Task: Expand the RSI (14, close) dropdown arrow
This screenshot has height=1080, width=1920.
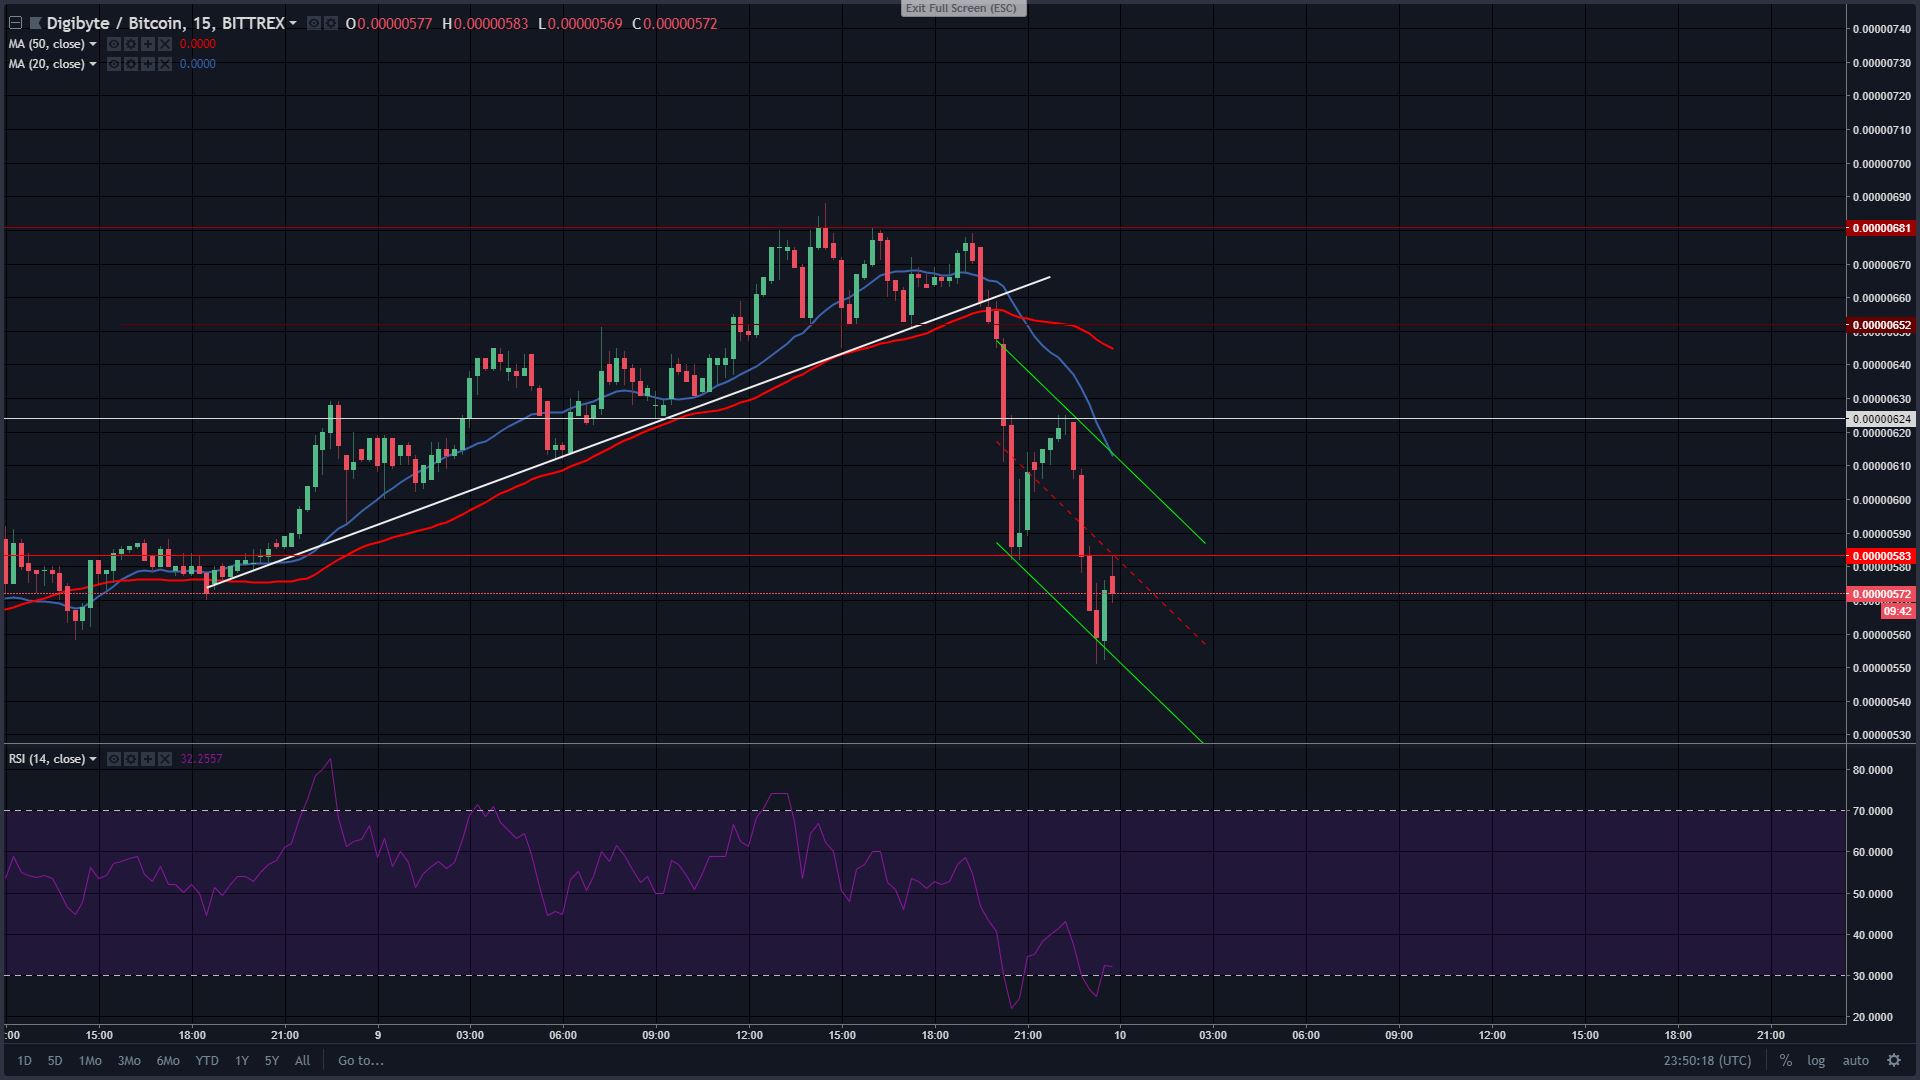Action: coord(93,759)
